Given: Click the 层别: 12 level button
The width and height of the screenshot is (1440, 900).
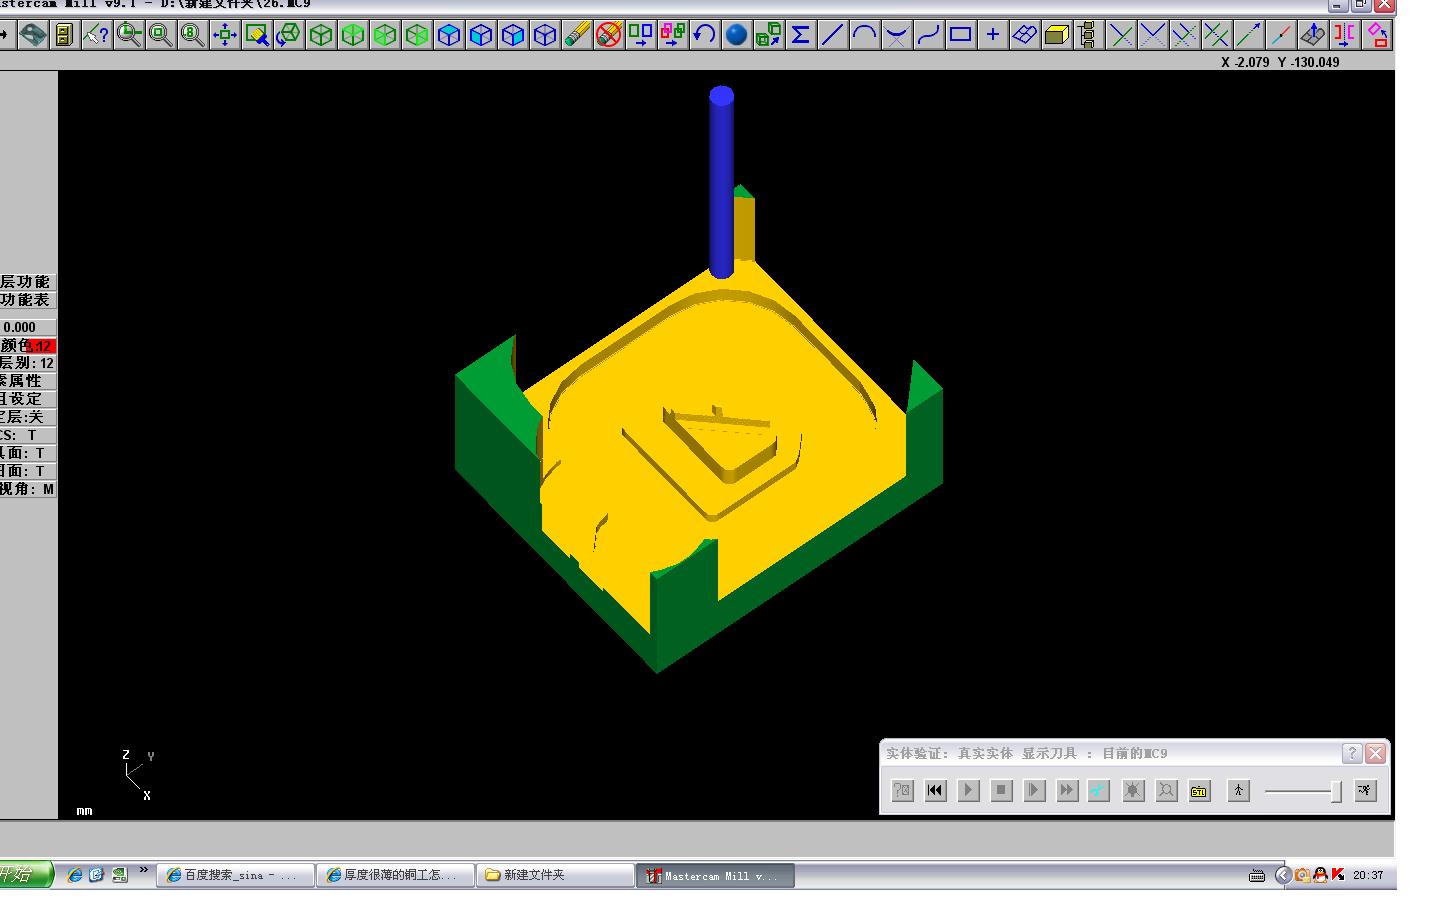Looking at the screenshot, I should (x=27, y=363).
